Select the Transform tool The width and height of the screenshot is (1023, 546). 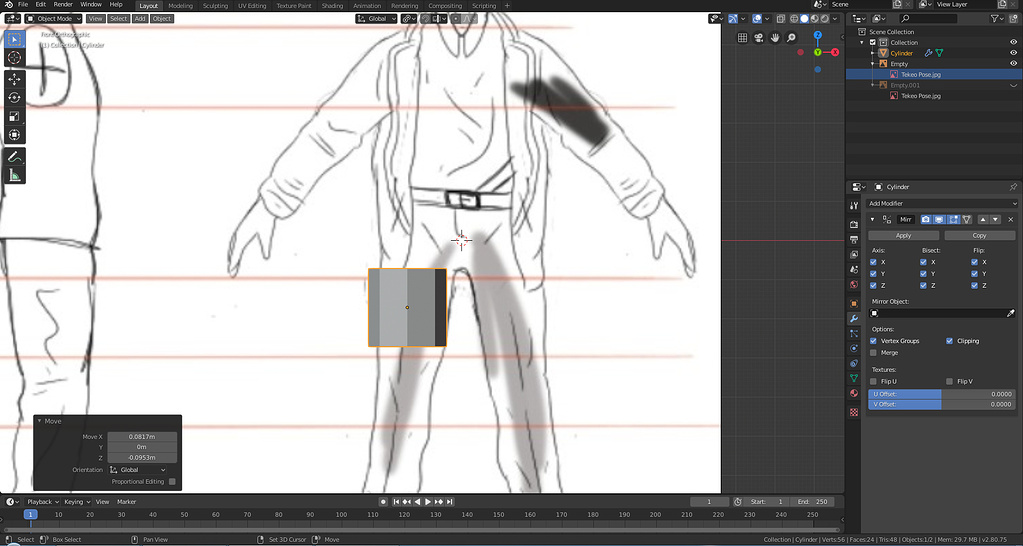pyautogui.click(x=14, y=135)
